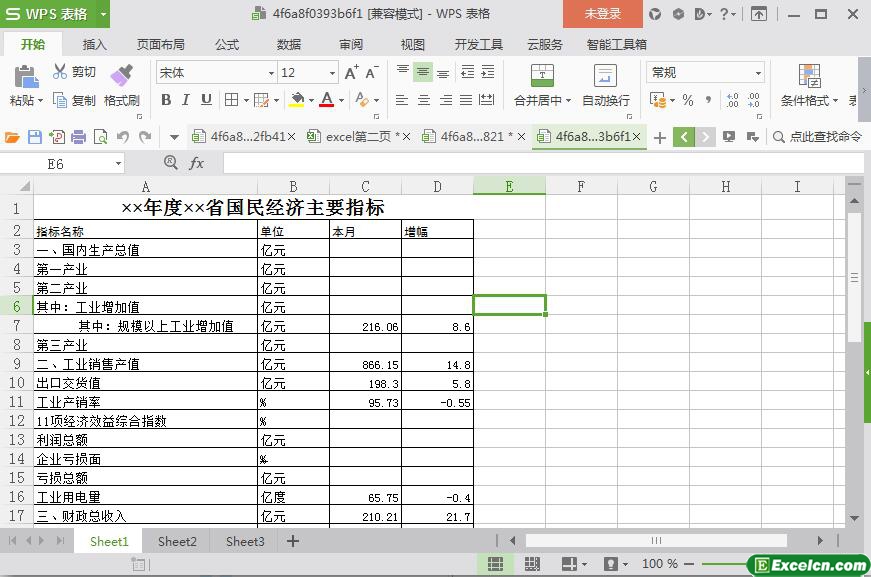Click the 未登录 login button

tap(603, 14)
